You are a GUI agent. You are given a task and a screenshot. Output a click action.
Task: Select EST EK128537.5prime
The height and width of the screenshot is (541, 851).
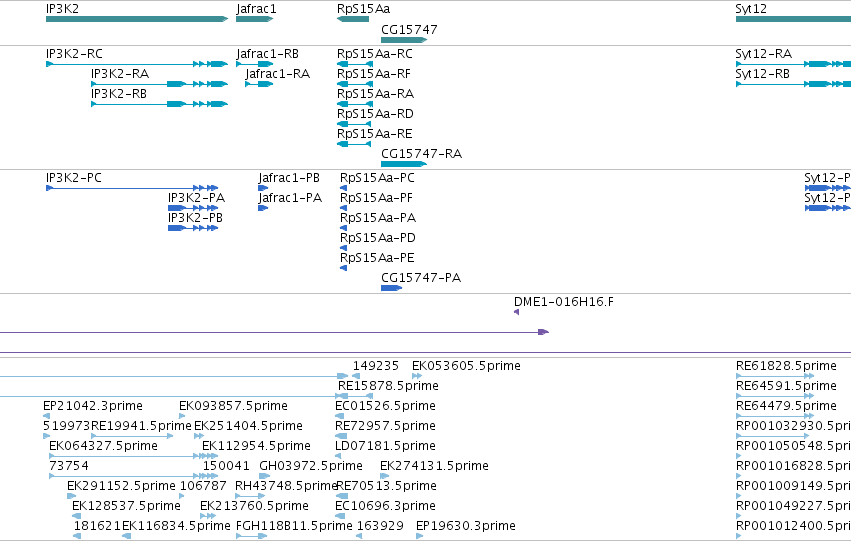click(77, 516)
